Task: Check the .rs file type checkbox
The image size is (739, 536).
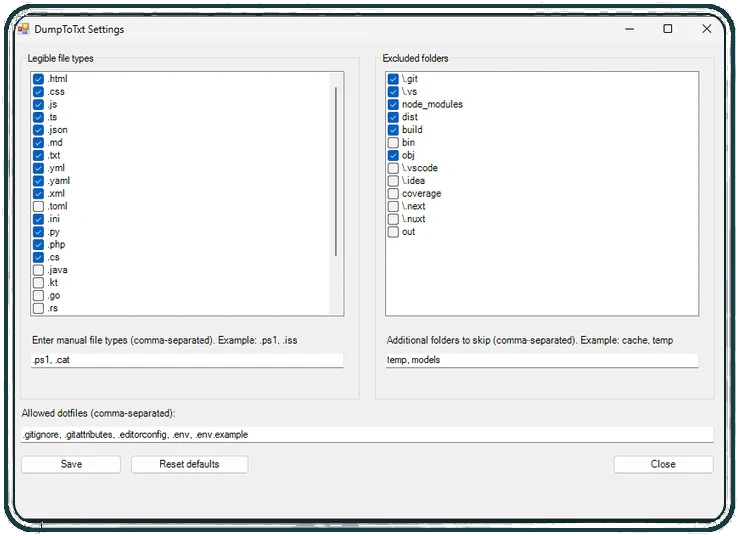Action: click(x=39, y=308)
